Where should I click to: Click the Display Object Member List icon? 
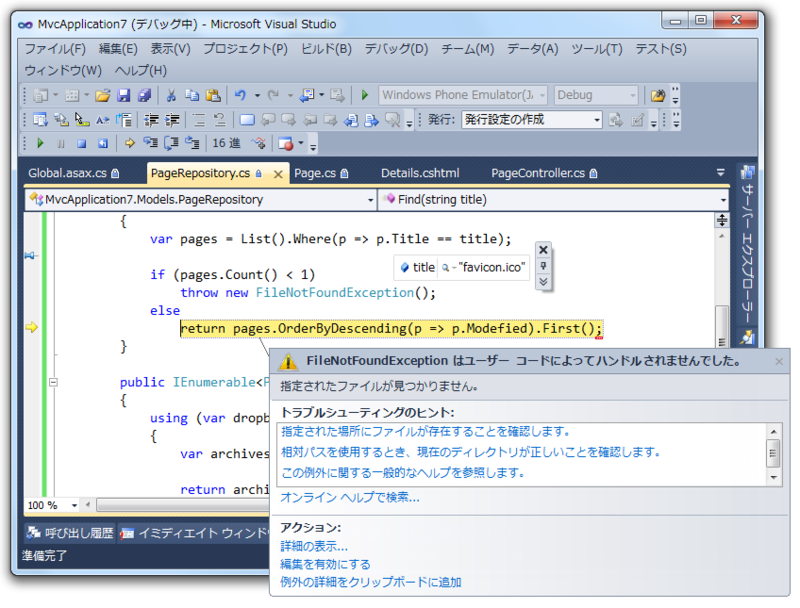[40, 120]
